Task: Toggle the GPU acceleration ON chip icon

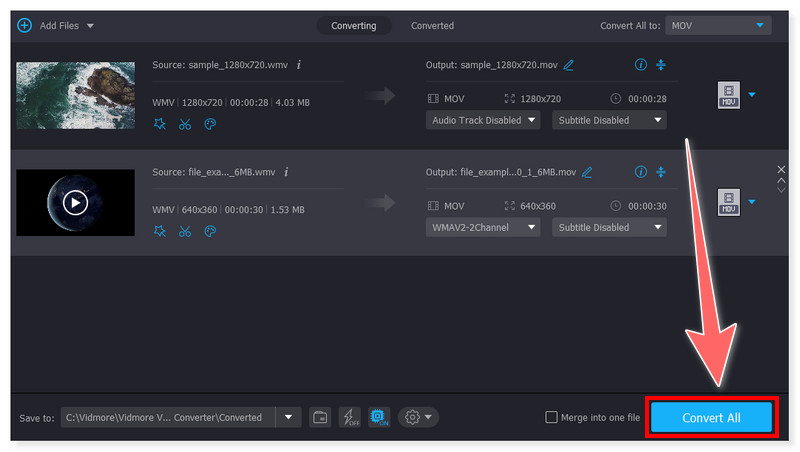Action: (x=379, y=417)
